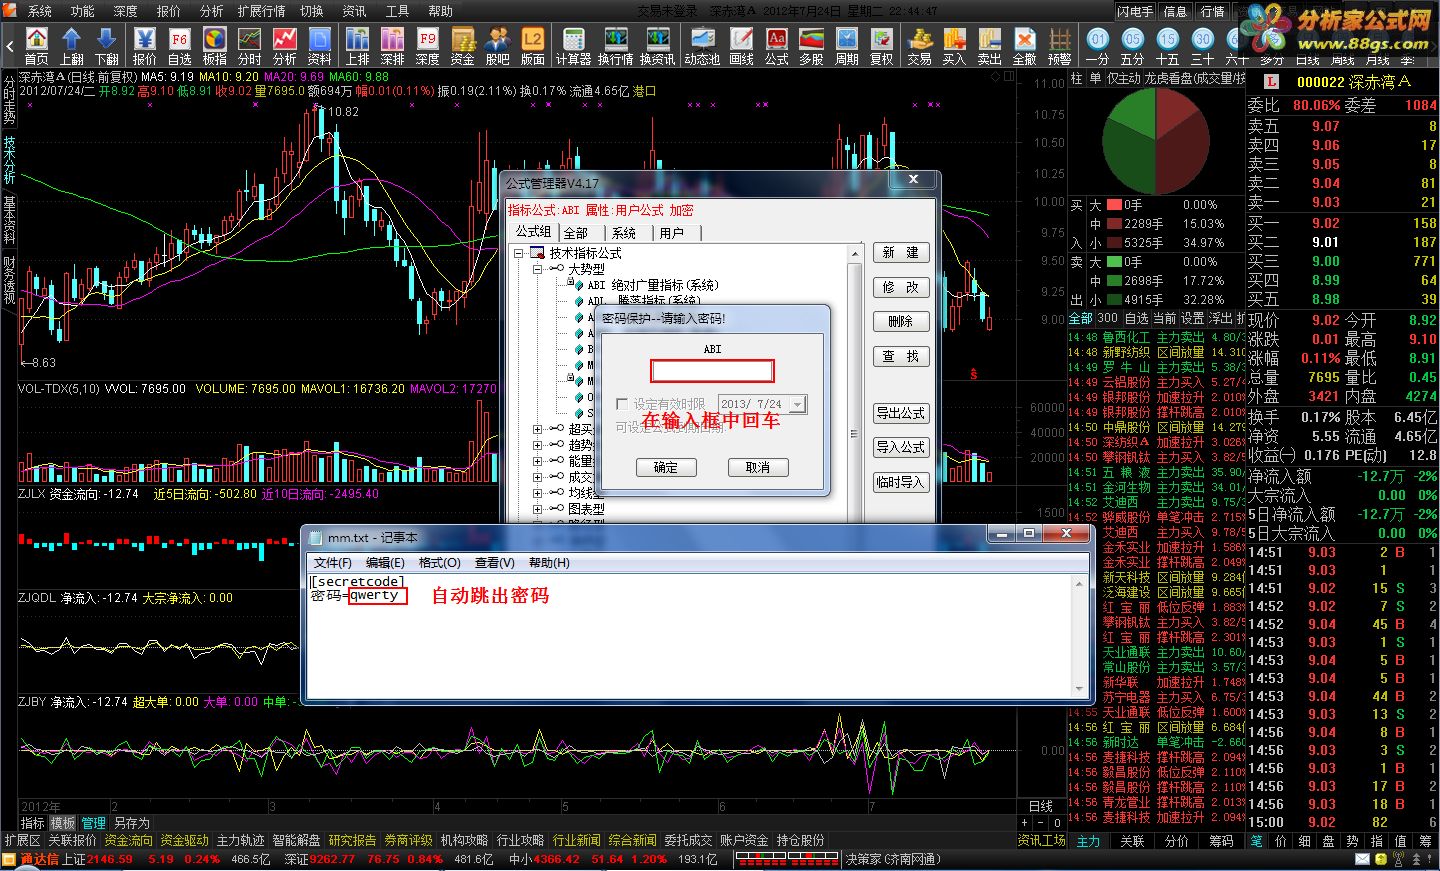The width and height of the screenshot is (1440, 871).
Task: Open the 资金流向 bottom tab
Action: [x=129, y=841]
